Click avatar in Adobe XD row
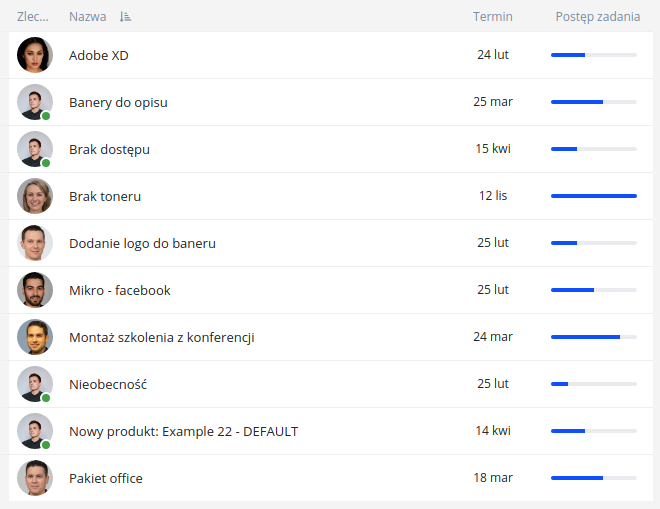Image resolution: width=660 pixels, height=509 pixels. coord(35,55)
